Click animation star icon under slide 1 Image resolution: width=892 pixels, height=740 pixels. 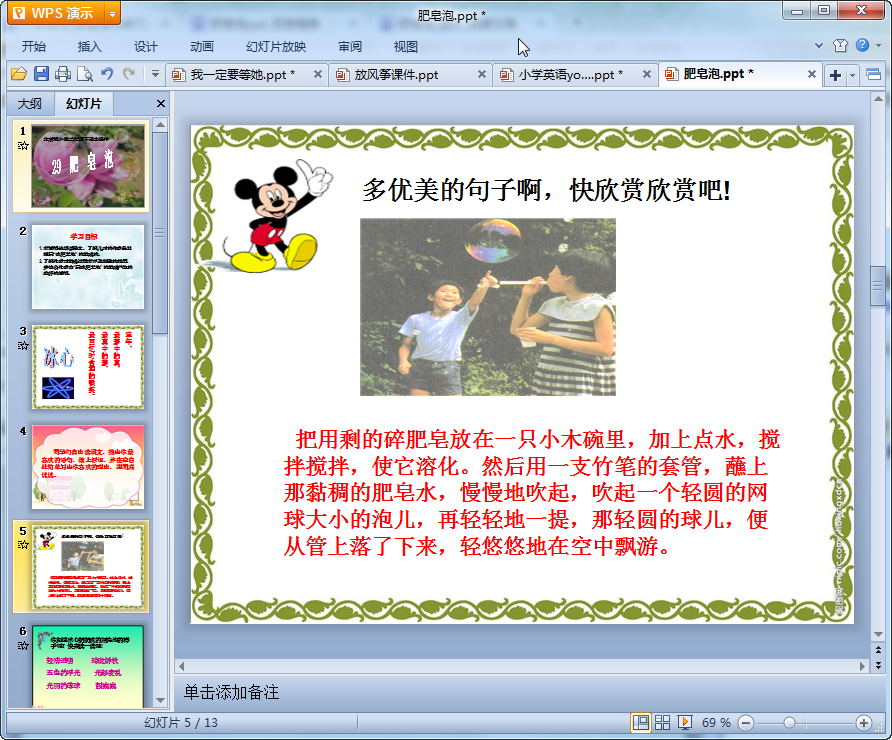pyautogui.click(x=23, y=146)
